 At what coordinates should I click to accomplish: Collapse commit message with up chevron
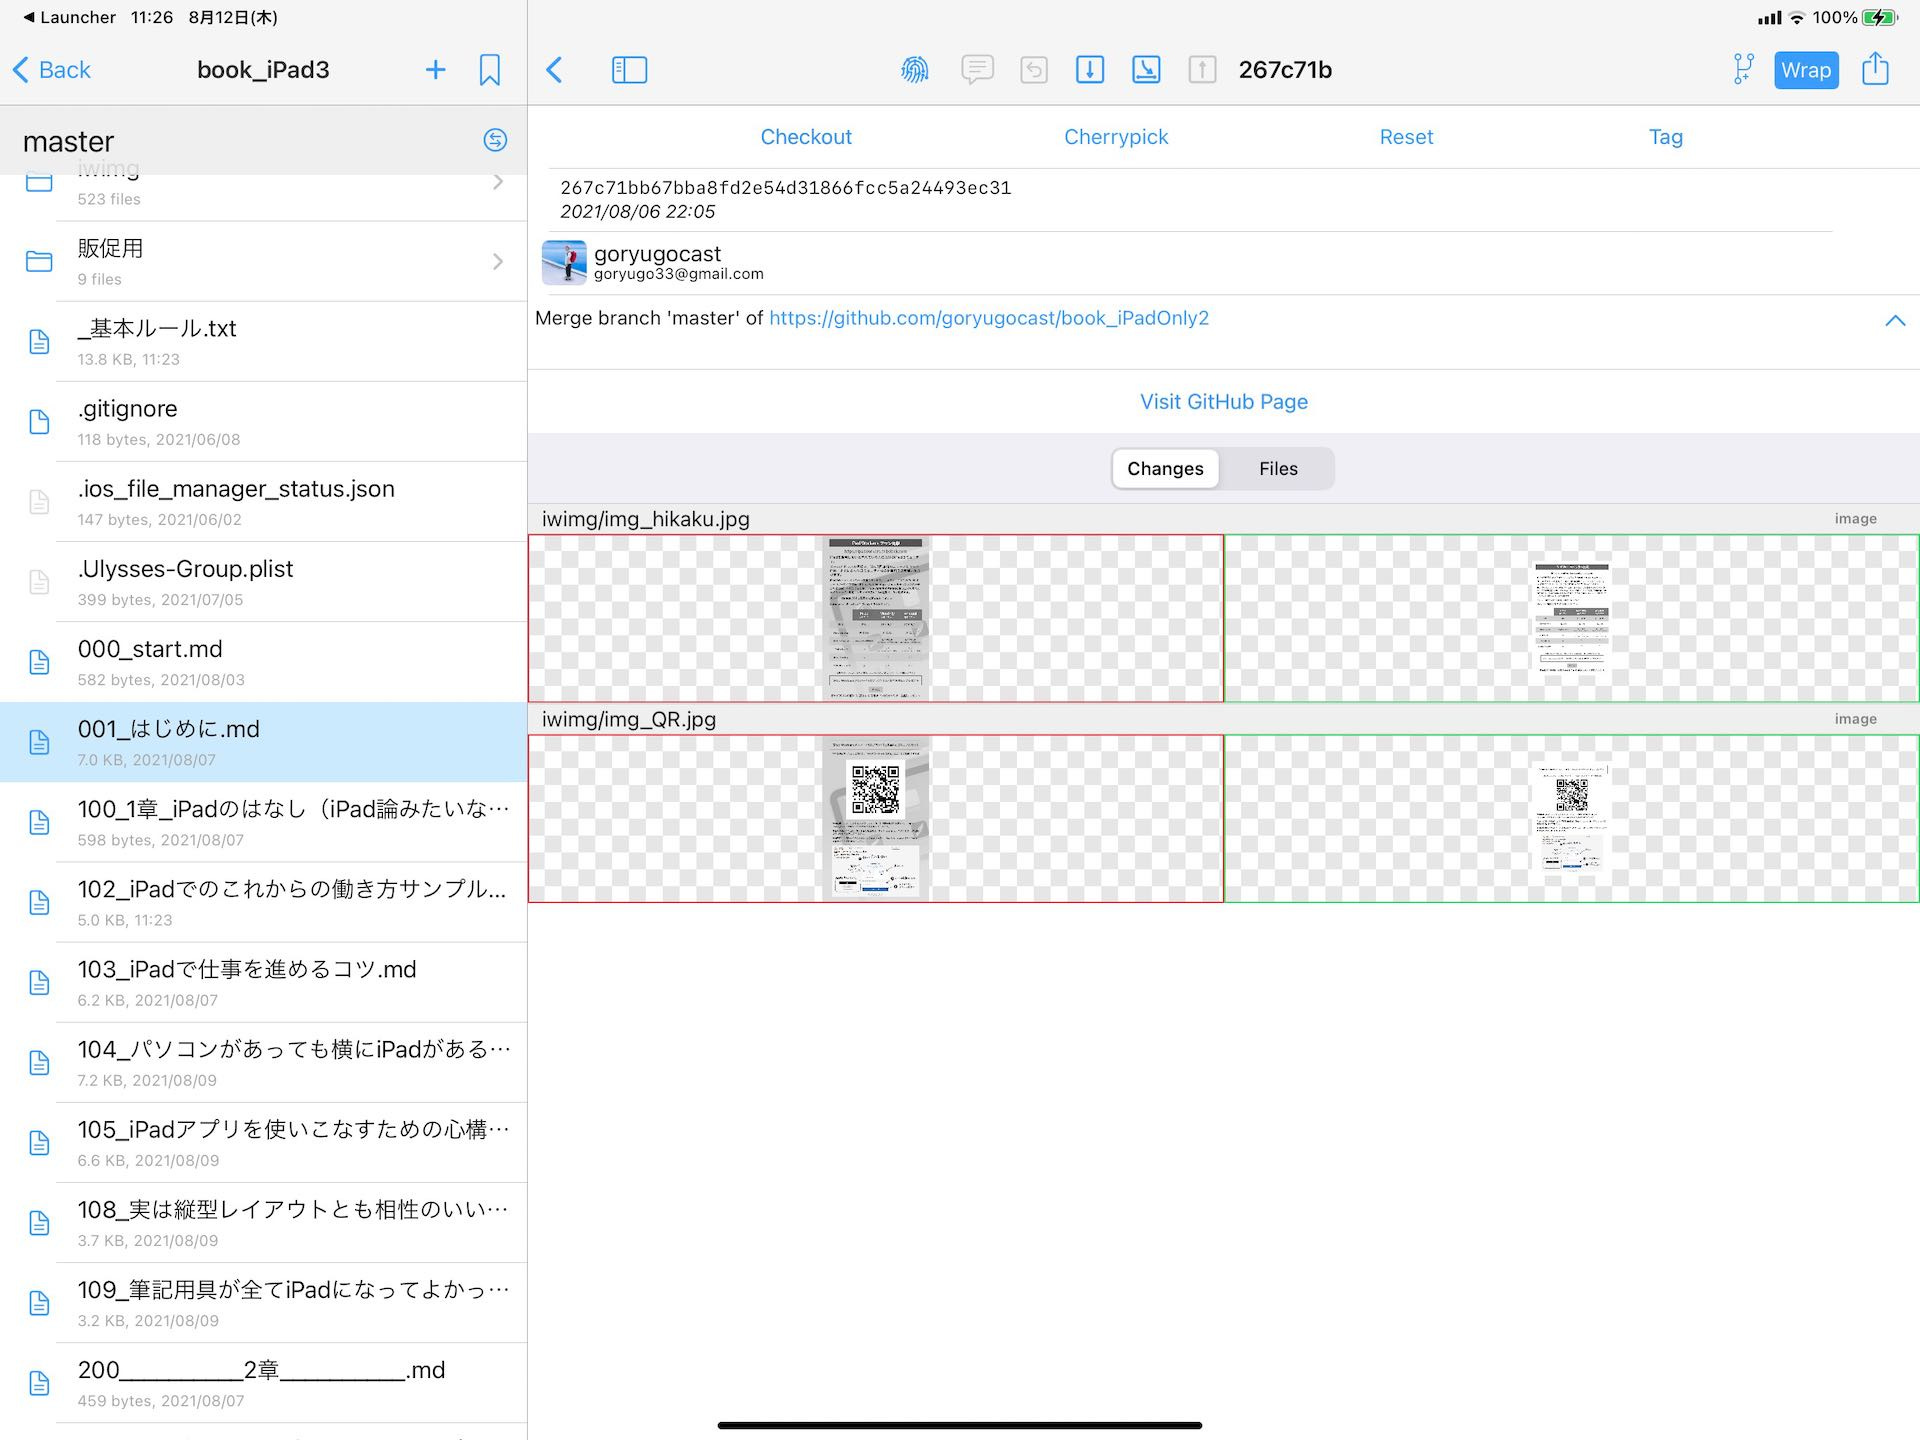pos(1895,321)
